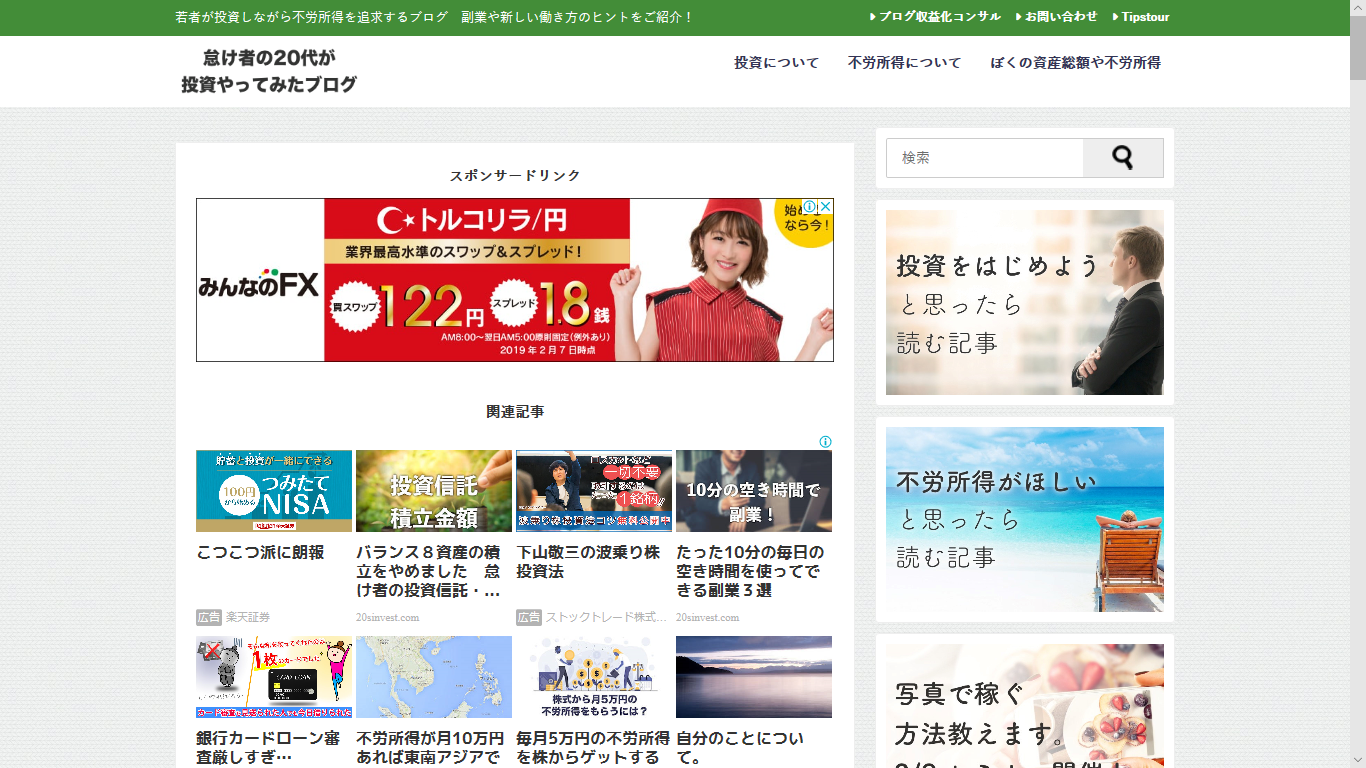Click the search magnifier button
This screenshot has width=1366, height=768.
1123,158
